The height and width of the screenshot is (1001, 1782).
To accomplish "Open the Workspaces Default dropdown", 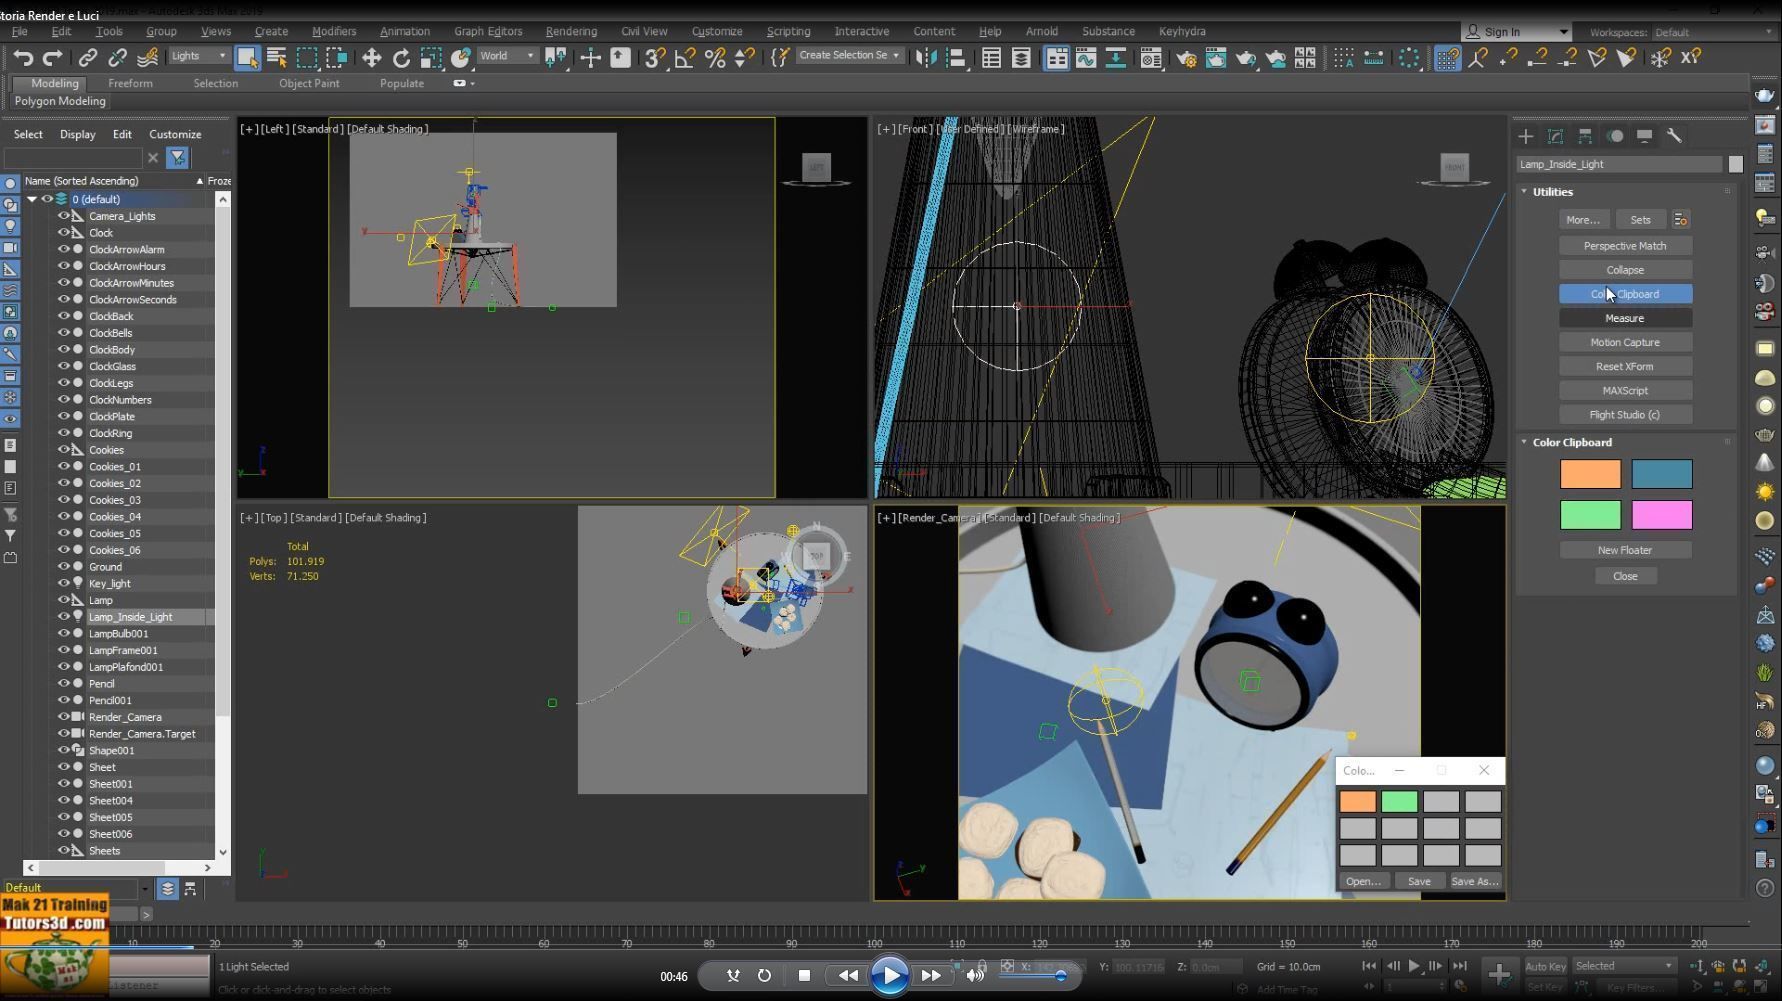I will pos(1713,32).
